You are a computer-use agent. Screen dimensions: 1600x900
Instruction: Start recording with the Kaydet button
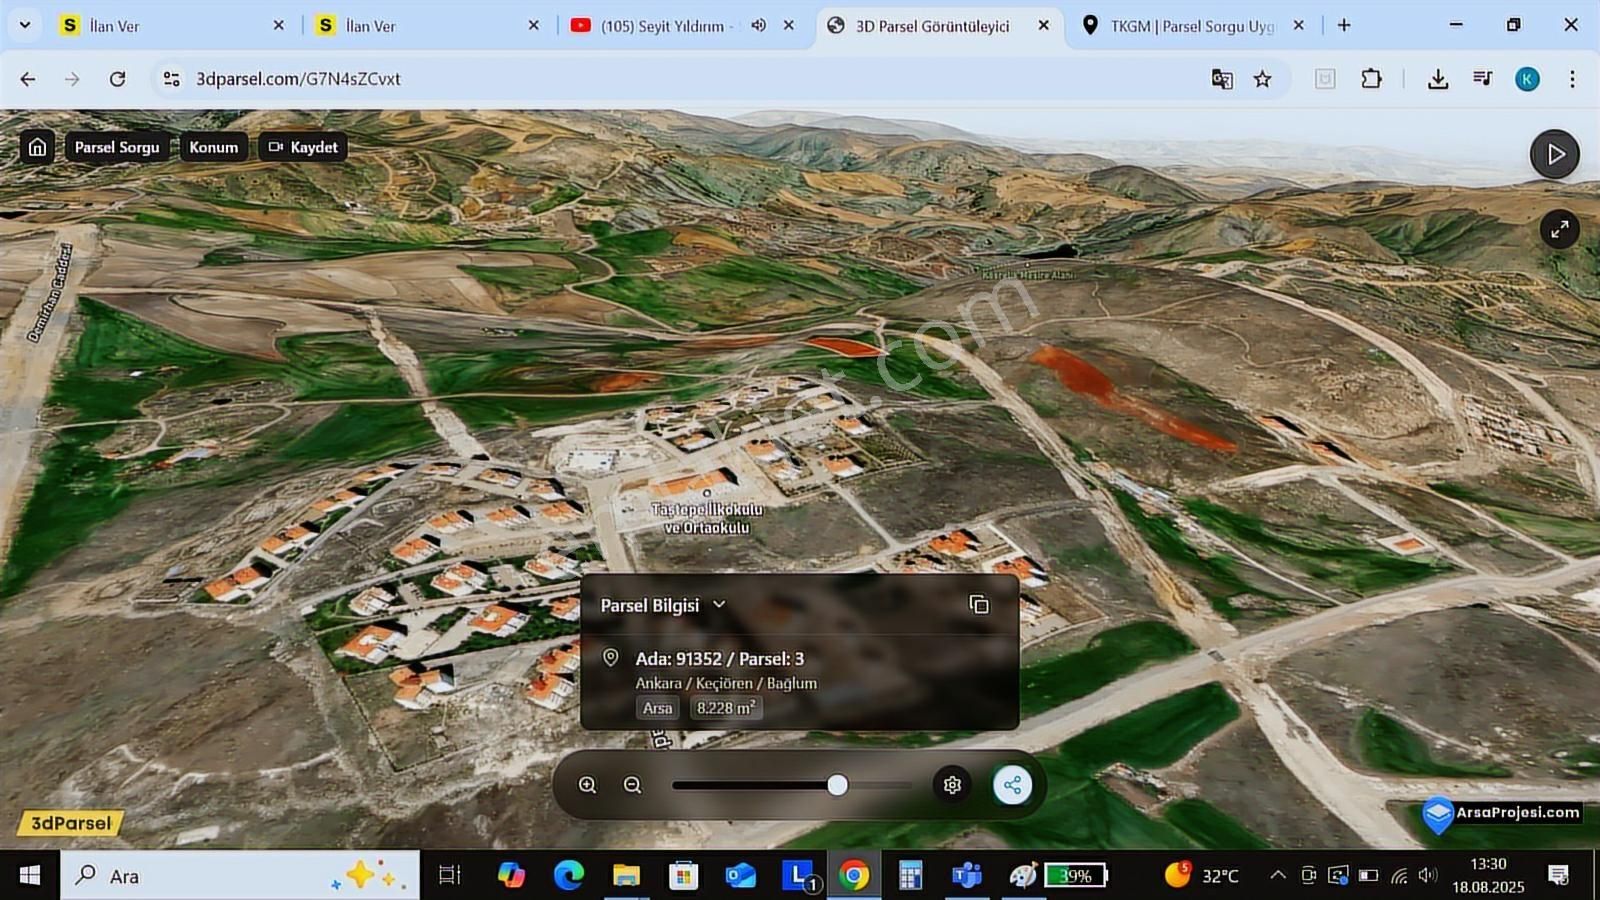pyautogui.click(x=304, y=147)
